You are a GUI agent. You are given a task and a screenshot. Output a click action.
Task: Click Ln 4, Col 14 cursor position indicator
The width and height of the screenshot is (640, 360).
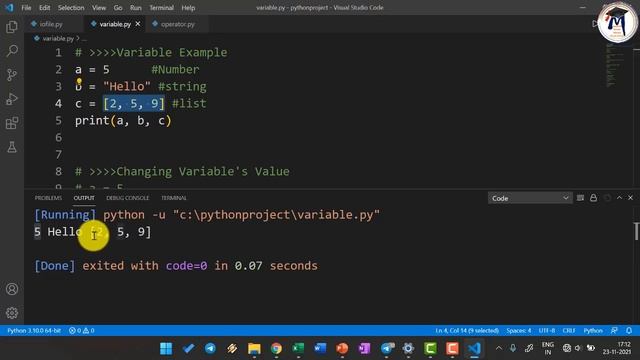click(467, 331)
